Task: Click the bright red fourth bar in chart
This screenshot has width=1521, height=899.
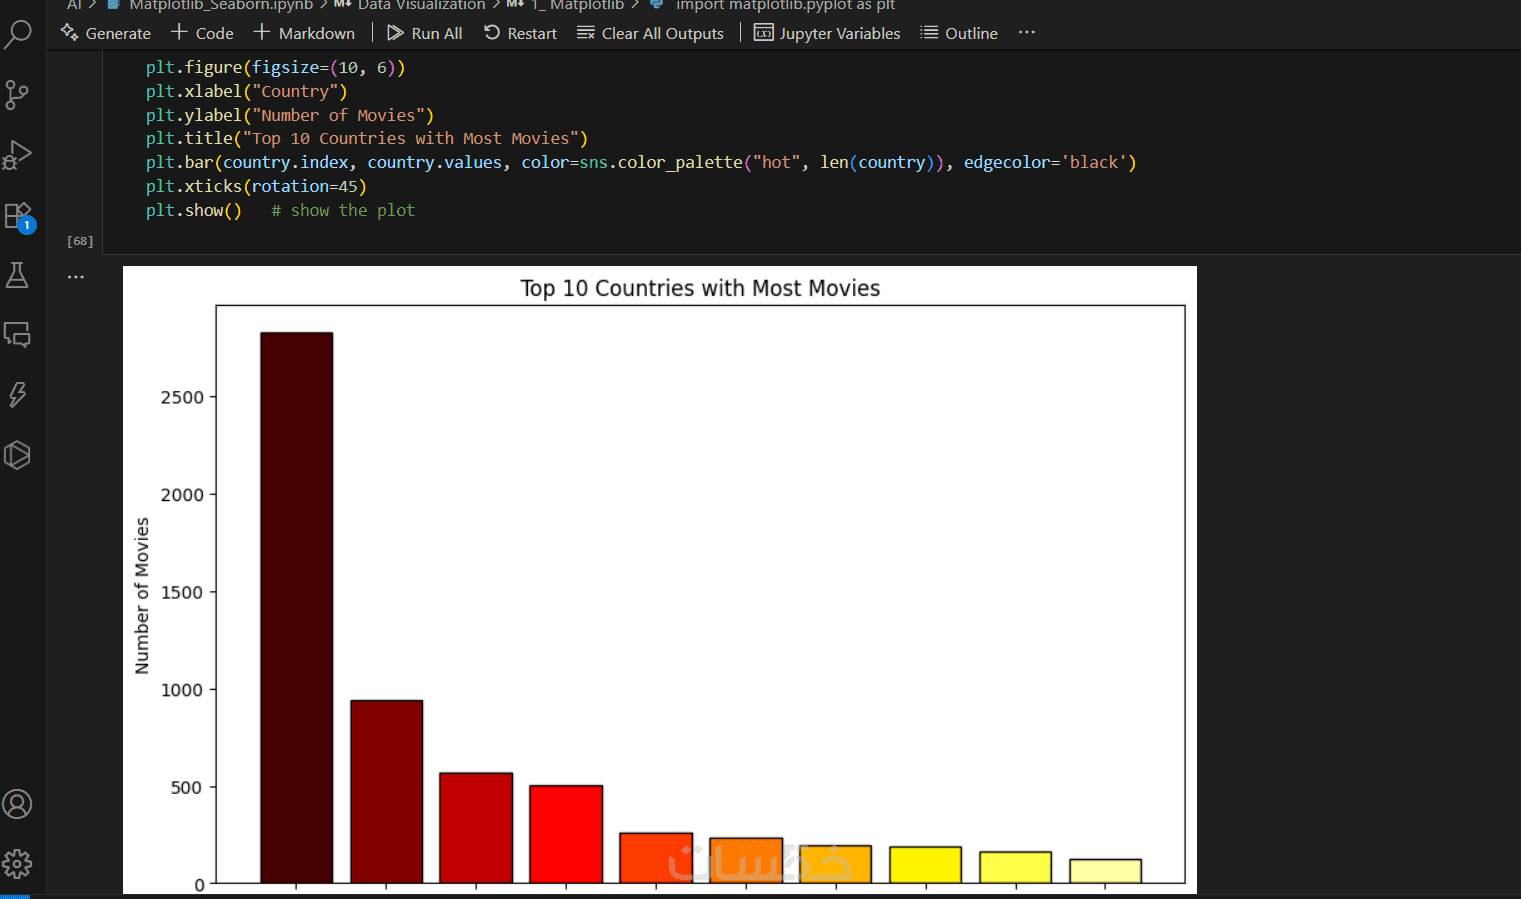Action: [566, 835]
